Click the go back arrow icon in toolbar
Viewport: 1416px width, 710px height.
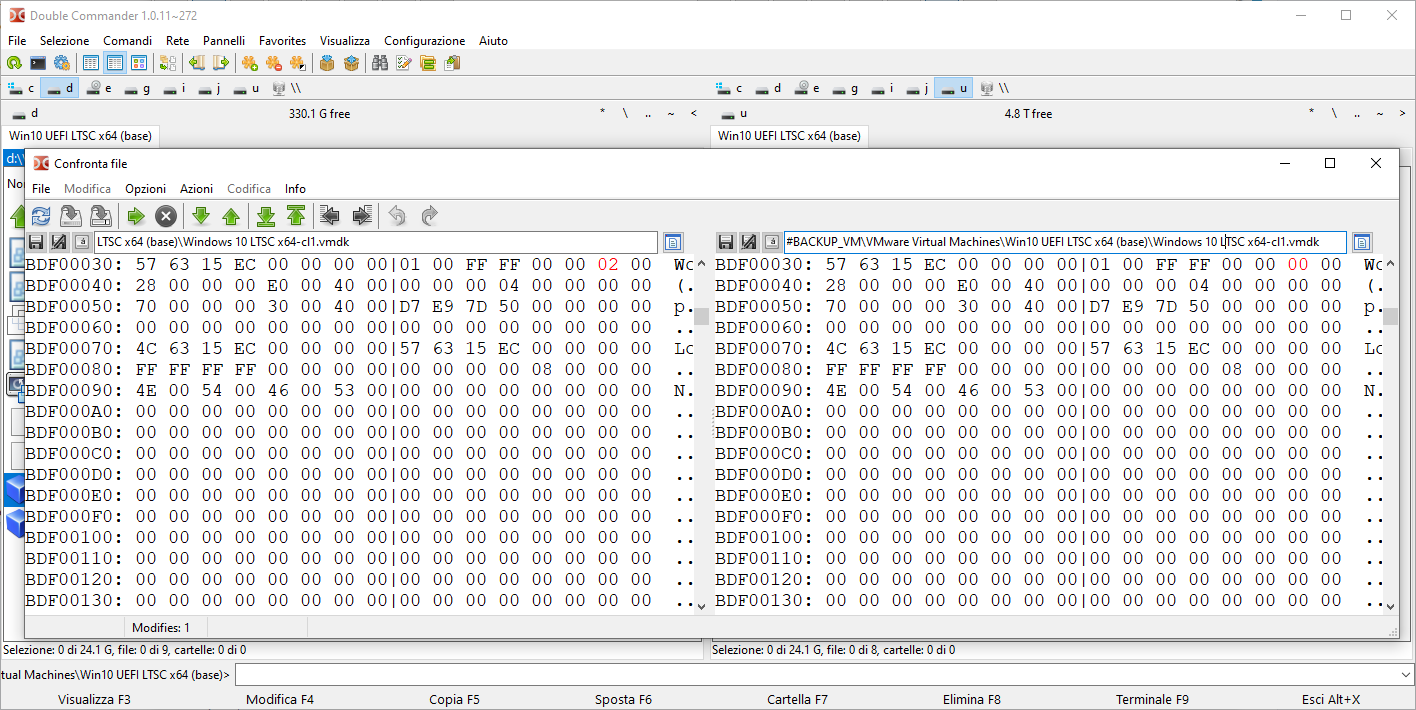pyautogui.click(x=197, y=63)
